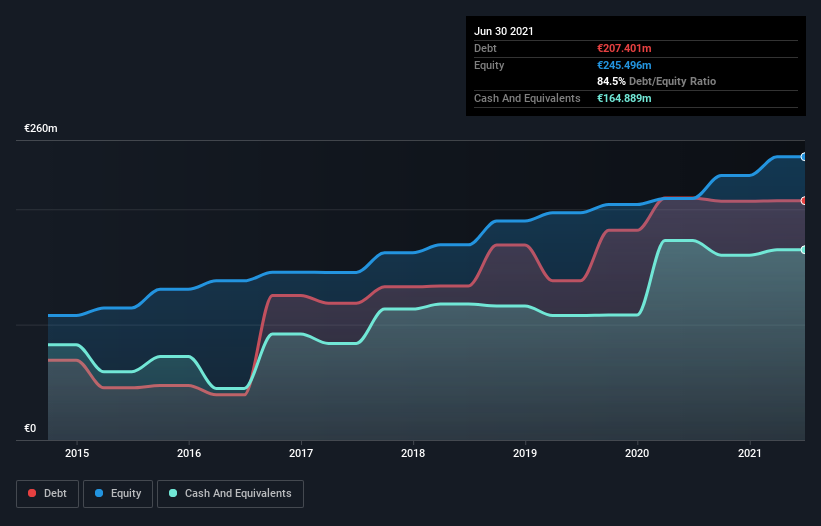Screen dimensions: 821x526
Task: Select the 2015 x-axis label
Action: 77,453
